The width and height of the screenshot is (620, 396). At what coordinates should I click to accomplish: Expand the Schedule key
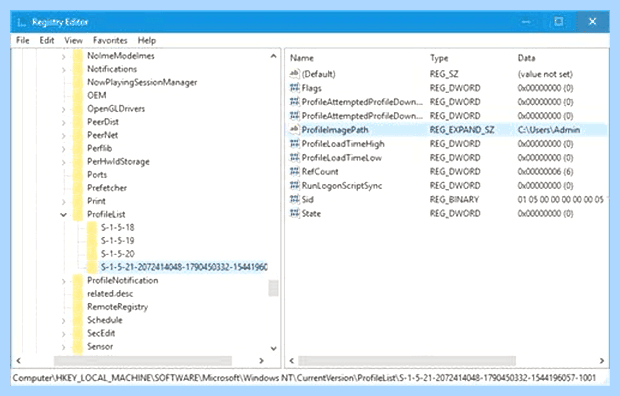[x=63, y=320]
